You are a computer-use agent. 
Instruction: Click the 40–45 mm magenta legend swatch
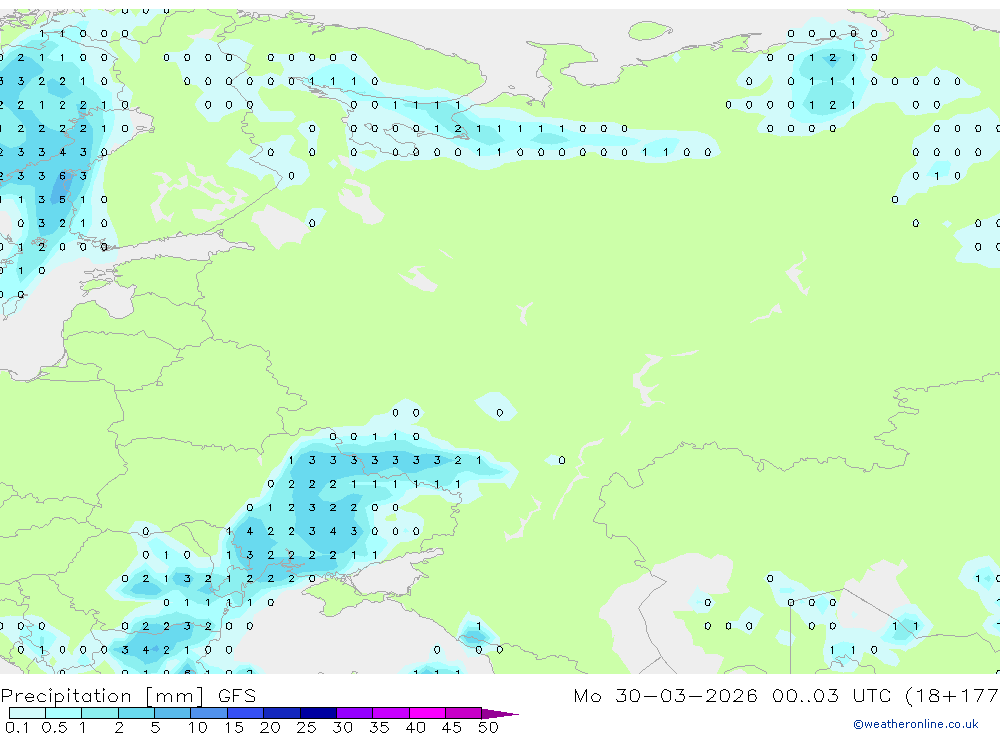click(427, 713)
